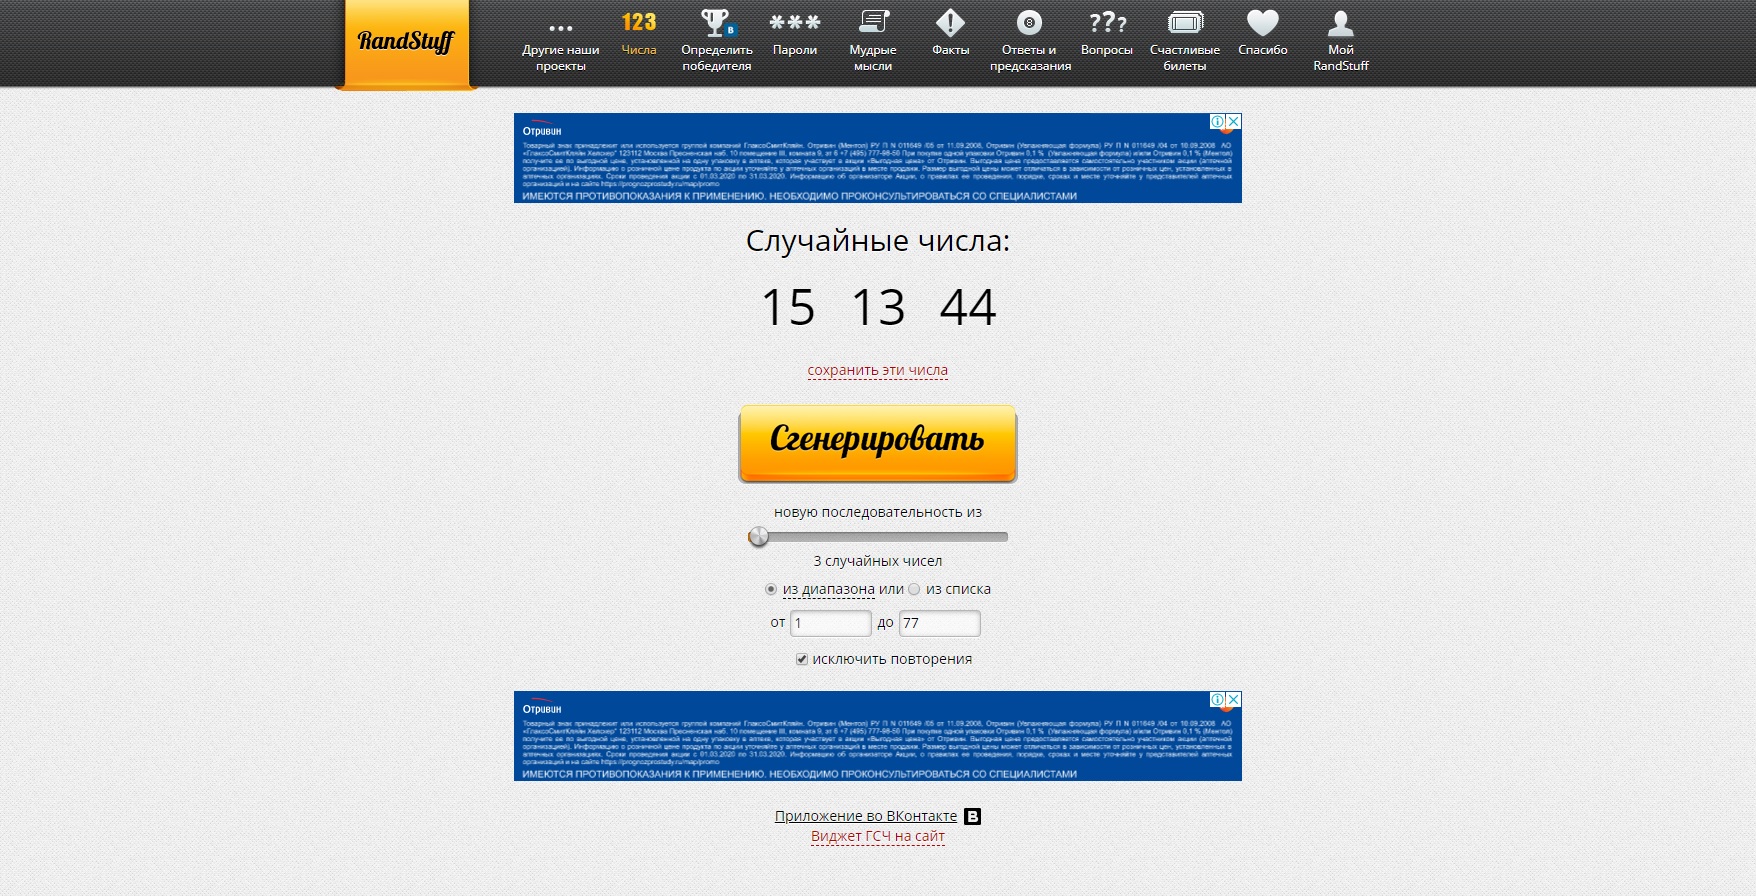Click 'Спасибо' menu label
This screenshot has height=896, width=1756.
(1263, 50)
